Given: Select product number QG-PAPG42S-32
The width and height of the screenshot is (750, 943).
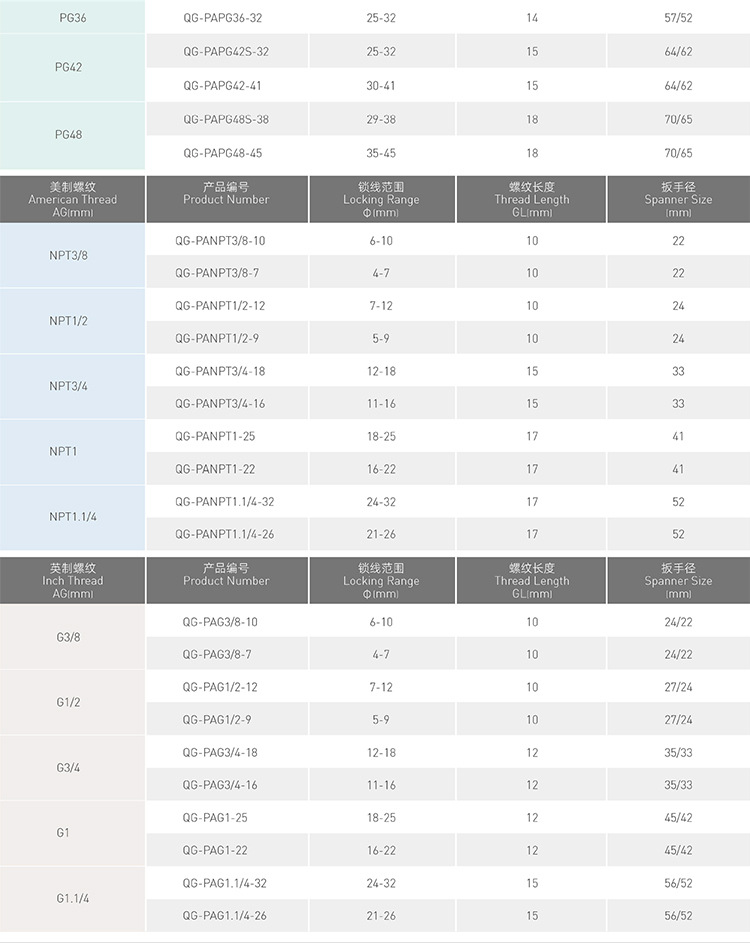Looking at the screenshot, I should pos(226,51).
